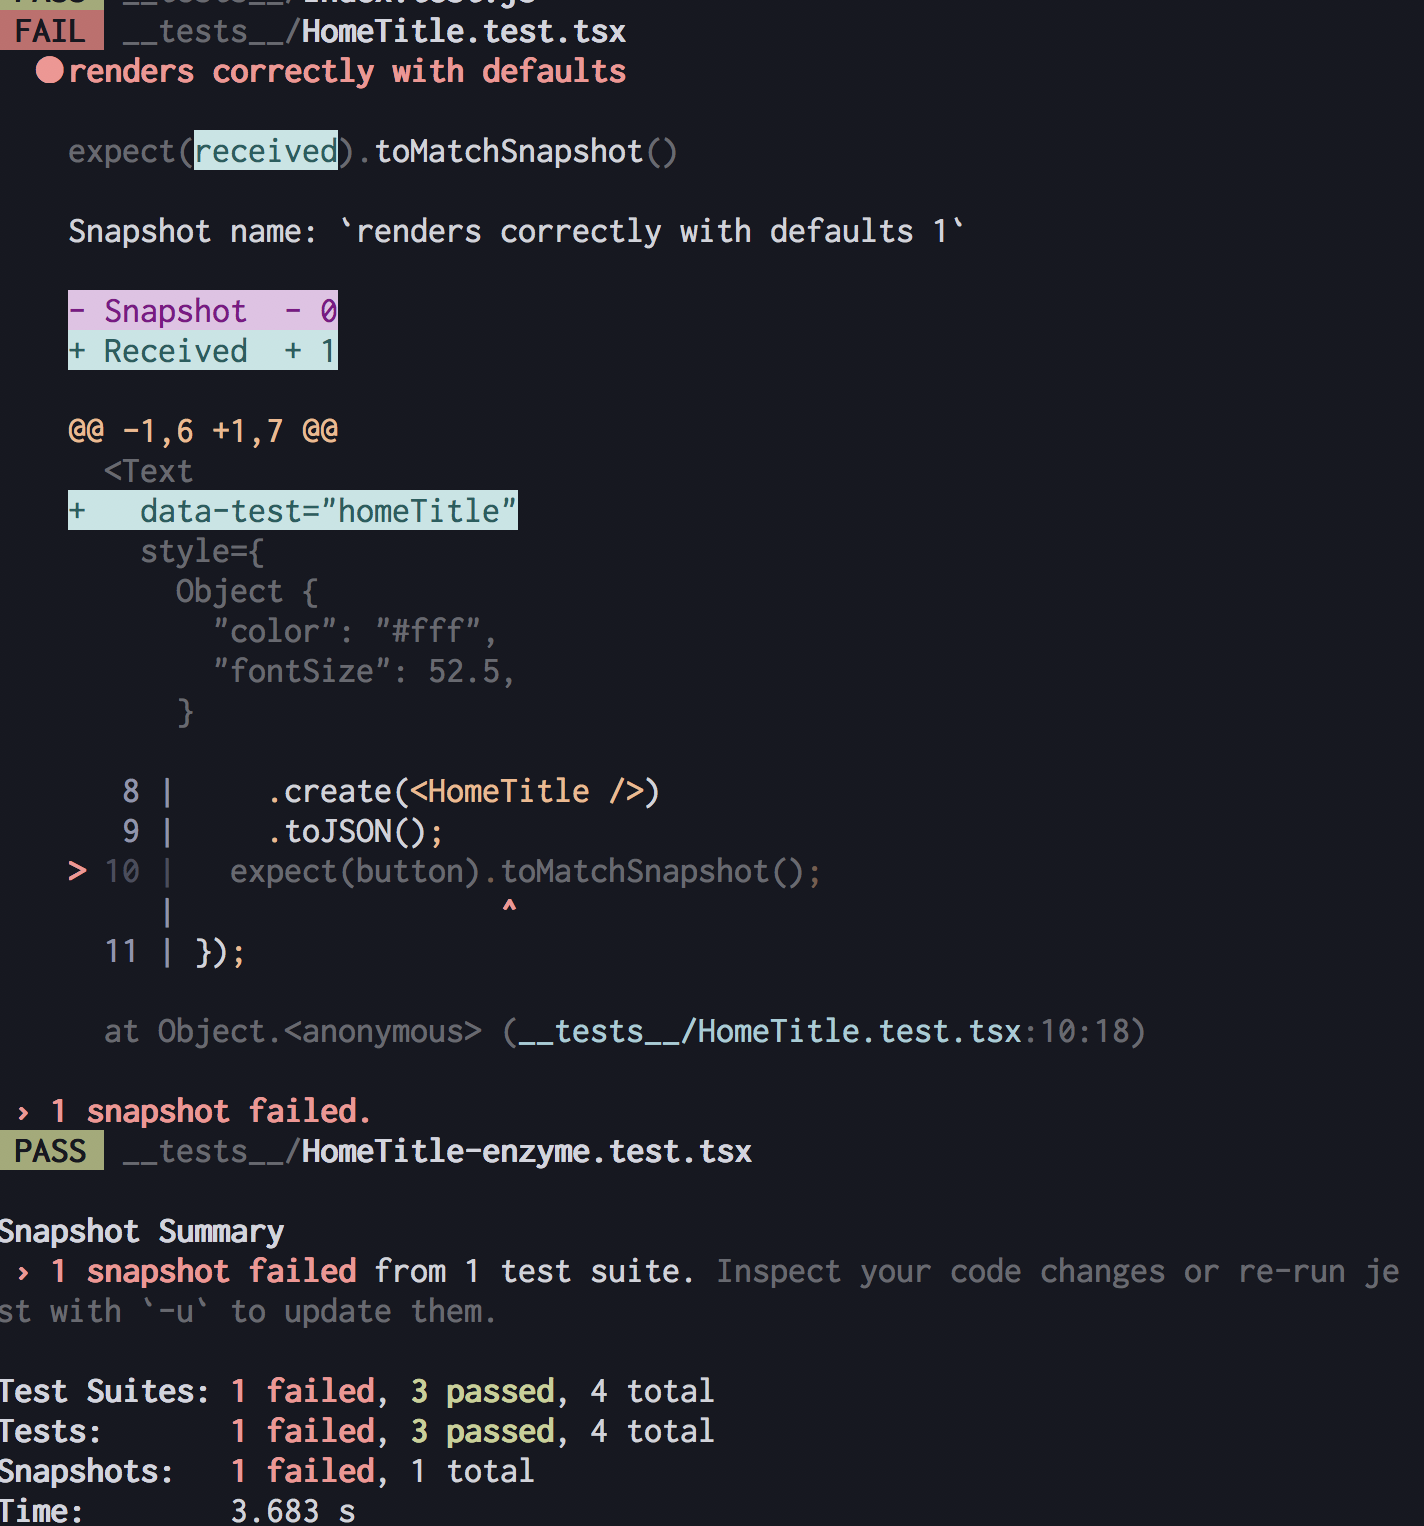Click the chevron before '1 snapshot failed.'

click(23, 1112)
